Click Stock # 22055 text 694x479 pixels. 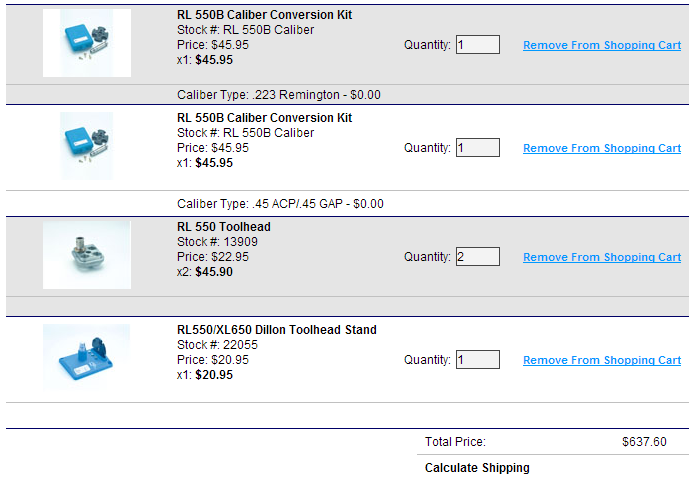pos(217,345)
